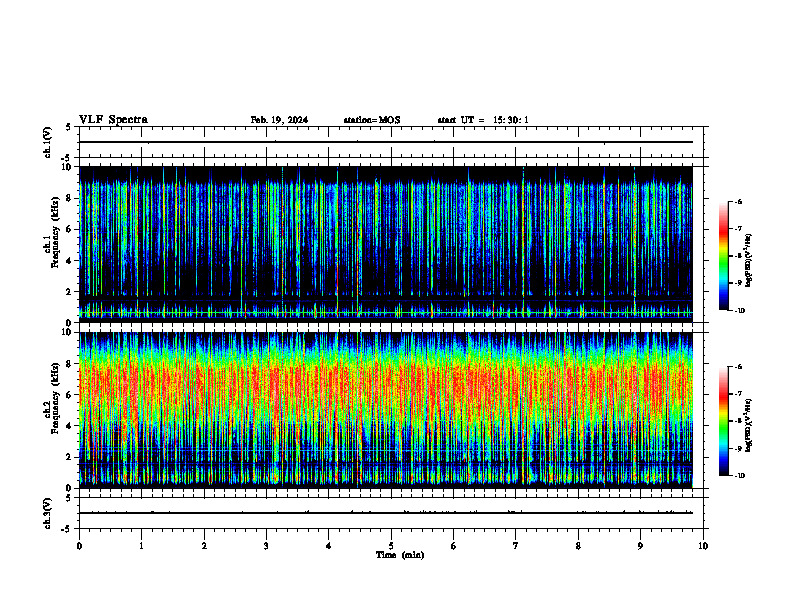792x612 pixels.
Task: Click ch.1 frequency axis "2" tick label
Action: pos(70,291)
